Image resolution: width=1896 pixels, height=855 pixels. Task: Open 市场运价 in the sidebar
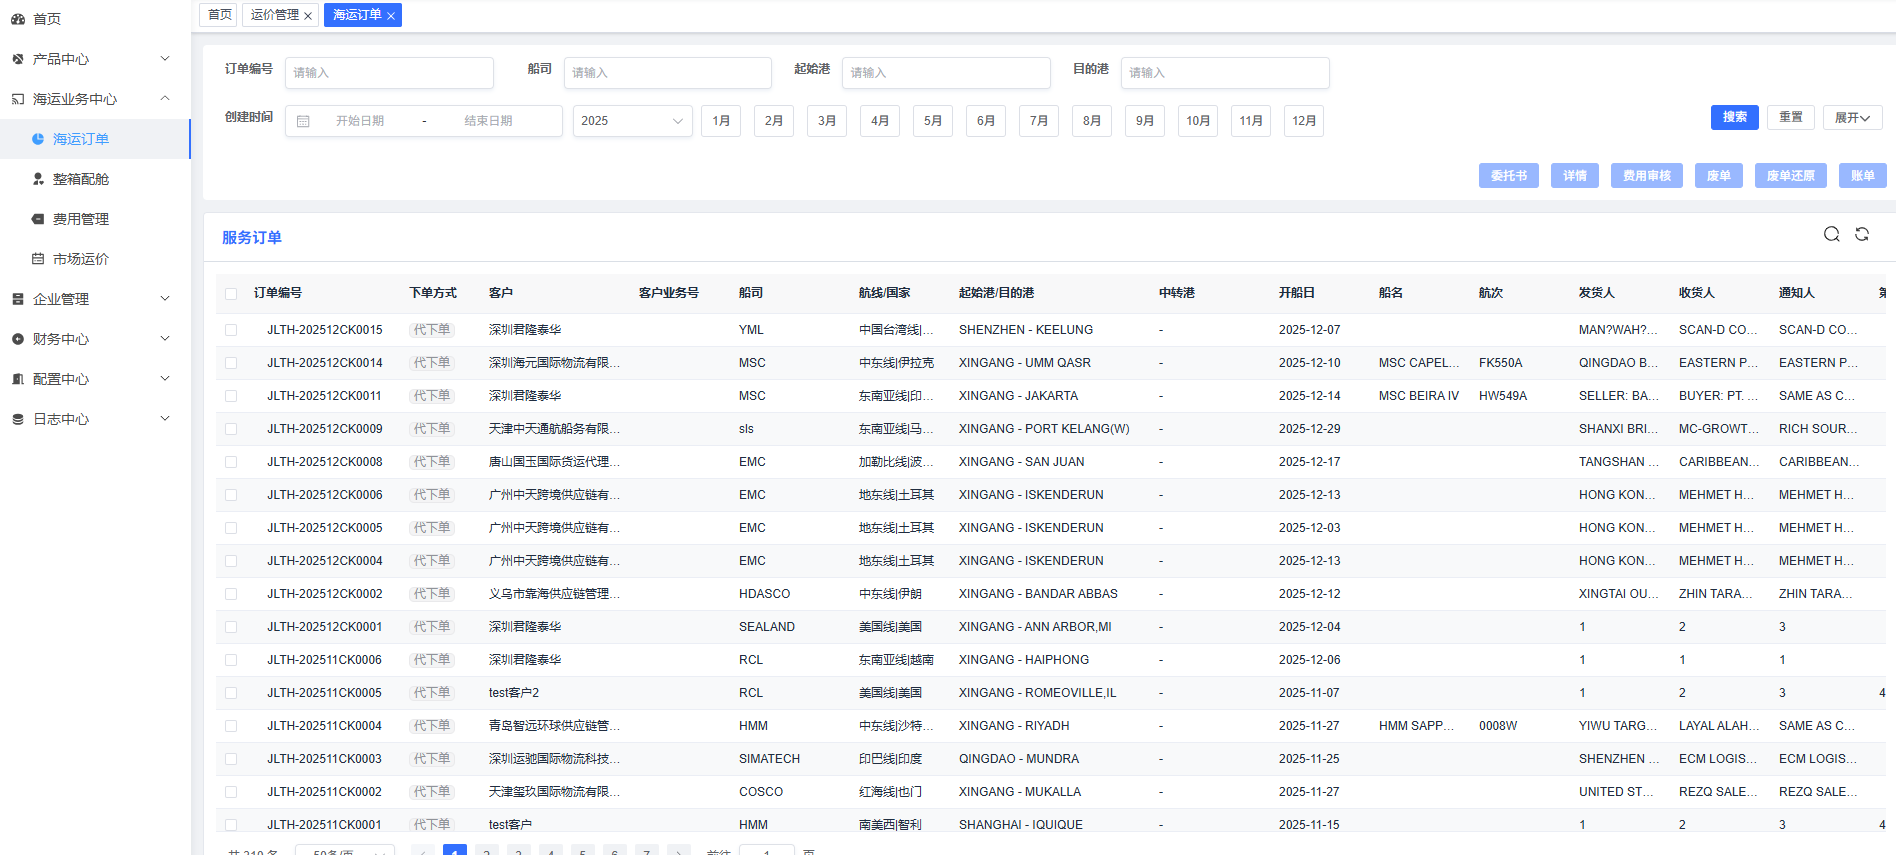click(80, 259)
